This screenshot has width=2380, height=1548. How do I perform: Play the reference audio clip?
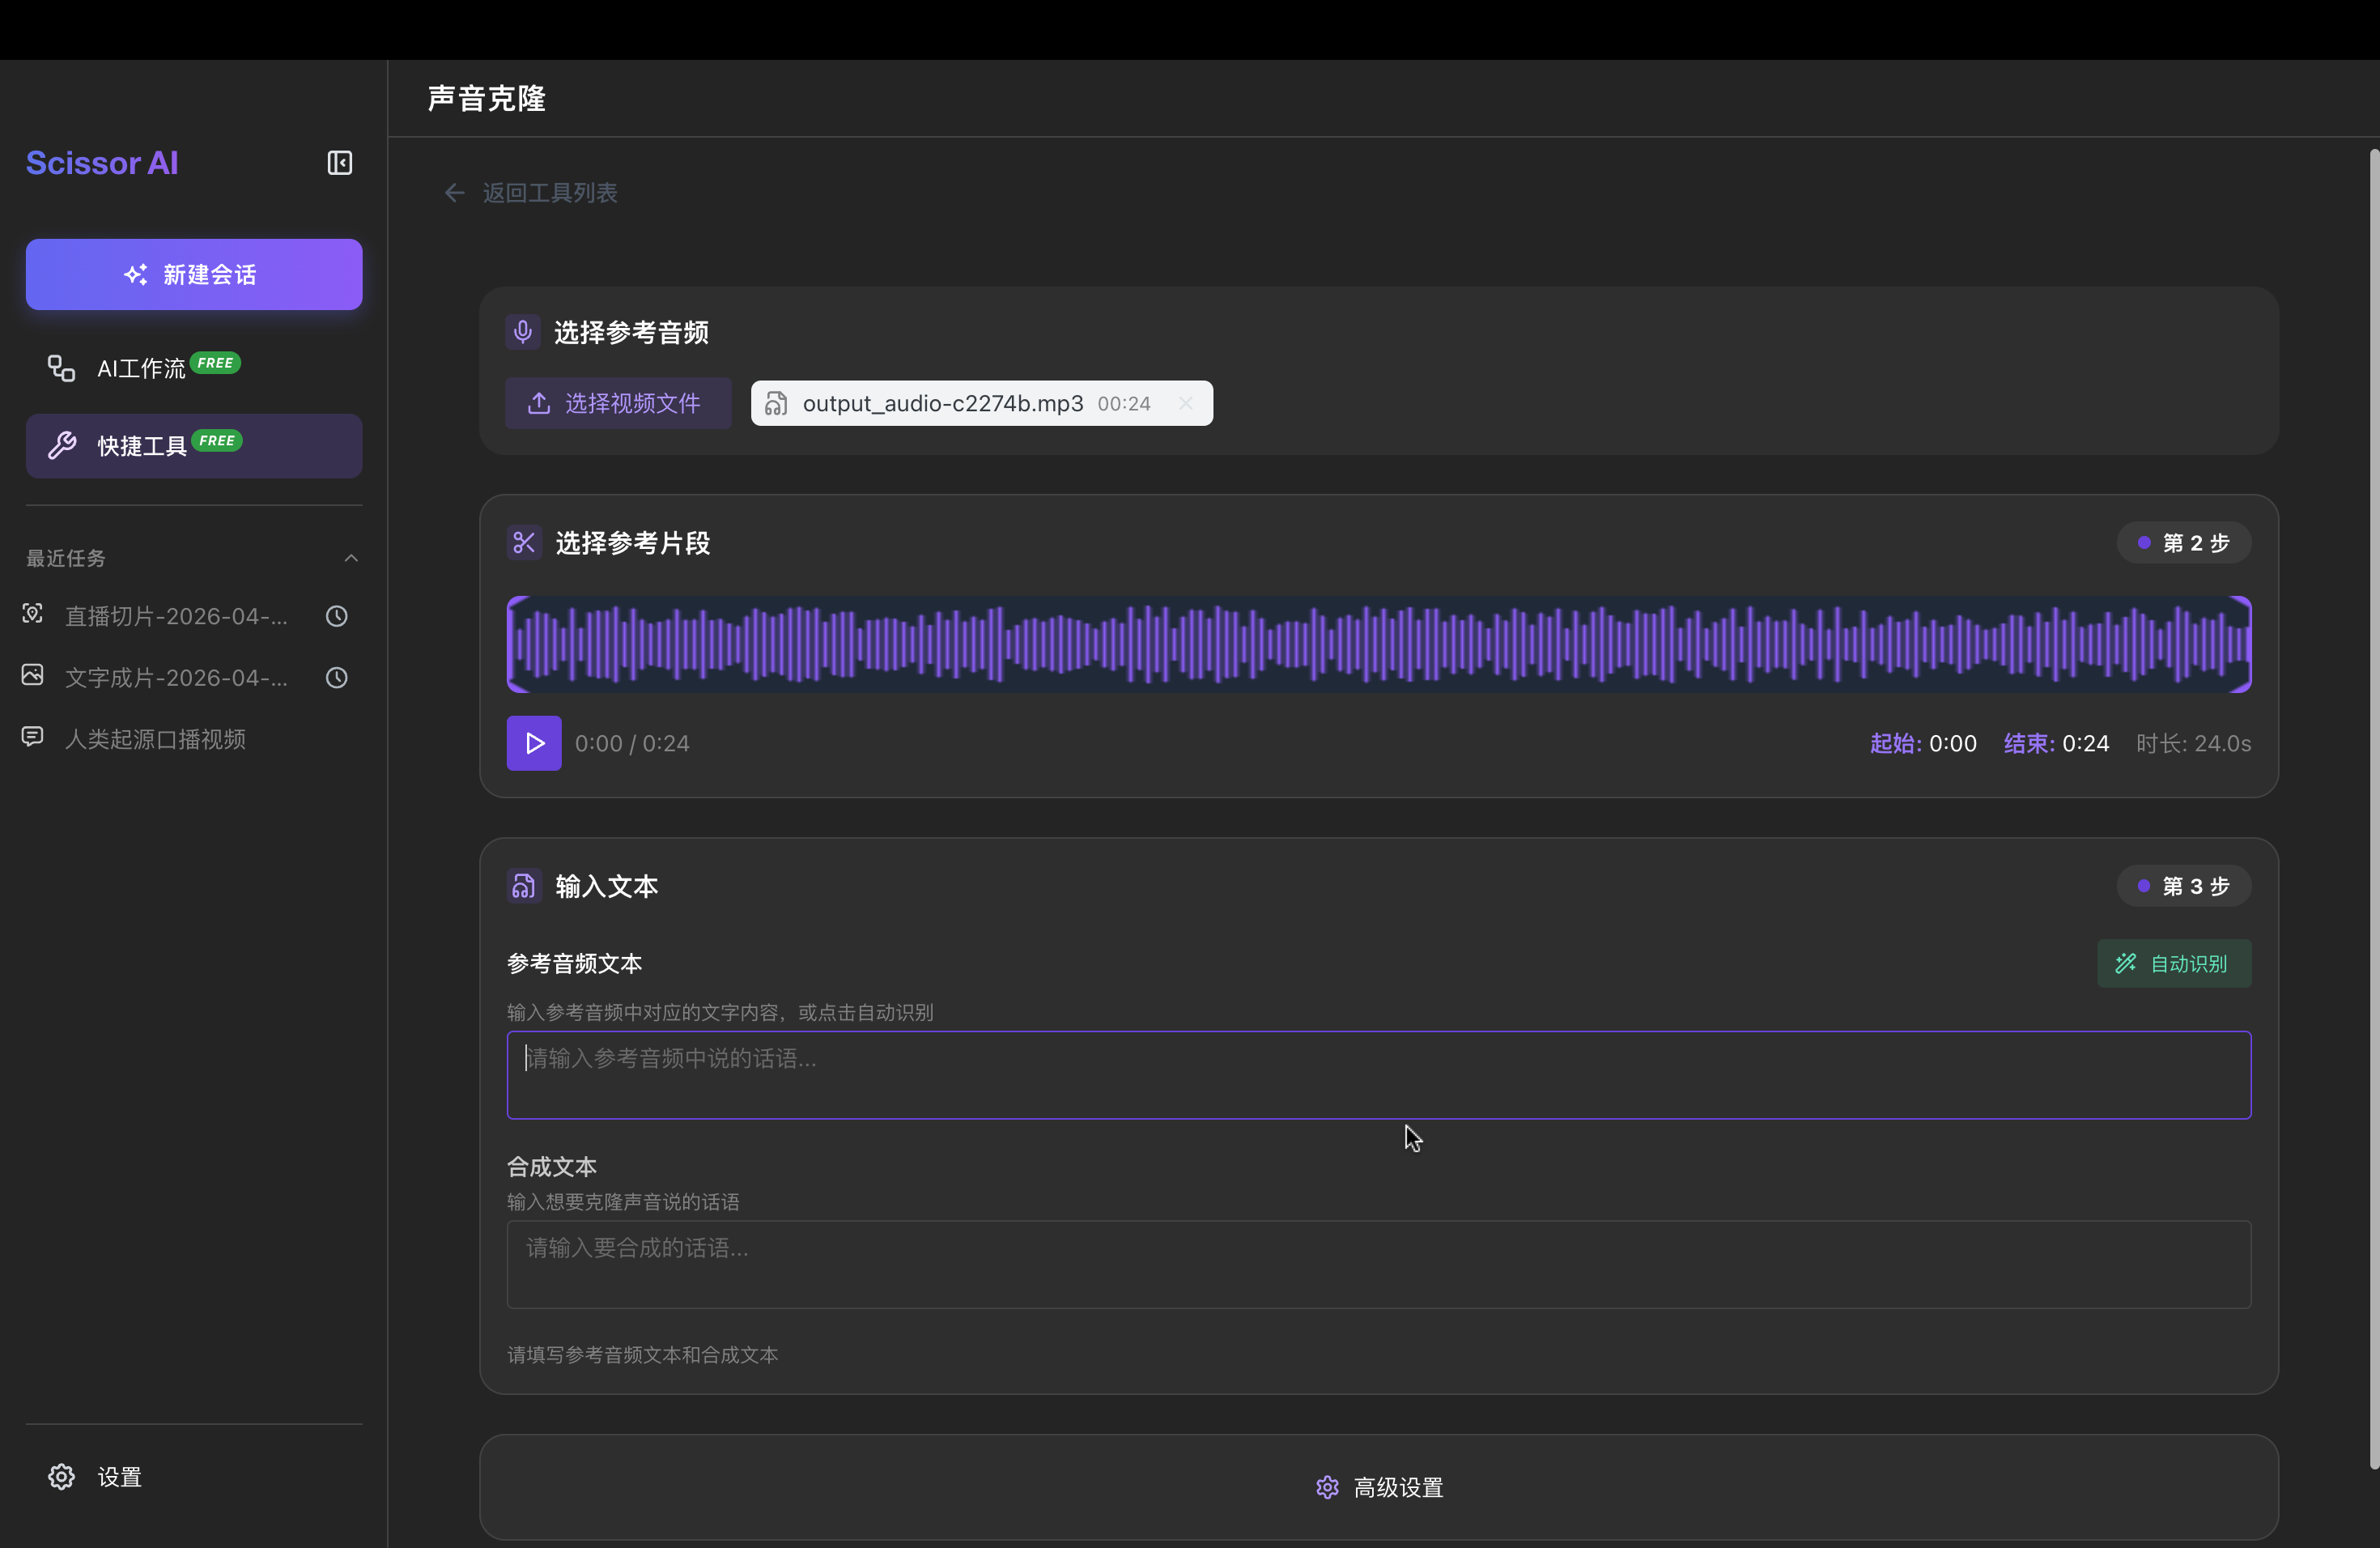pyautogui.click(x=533, y=743)
